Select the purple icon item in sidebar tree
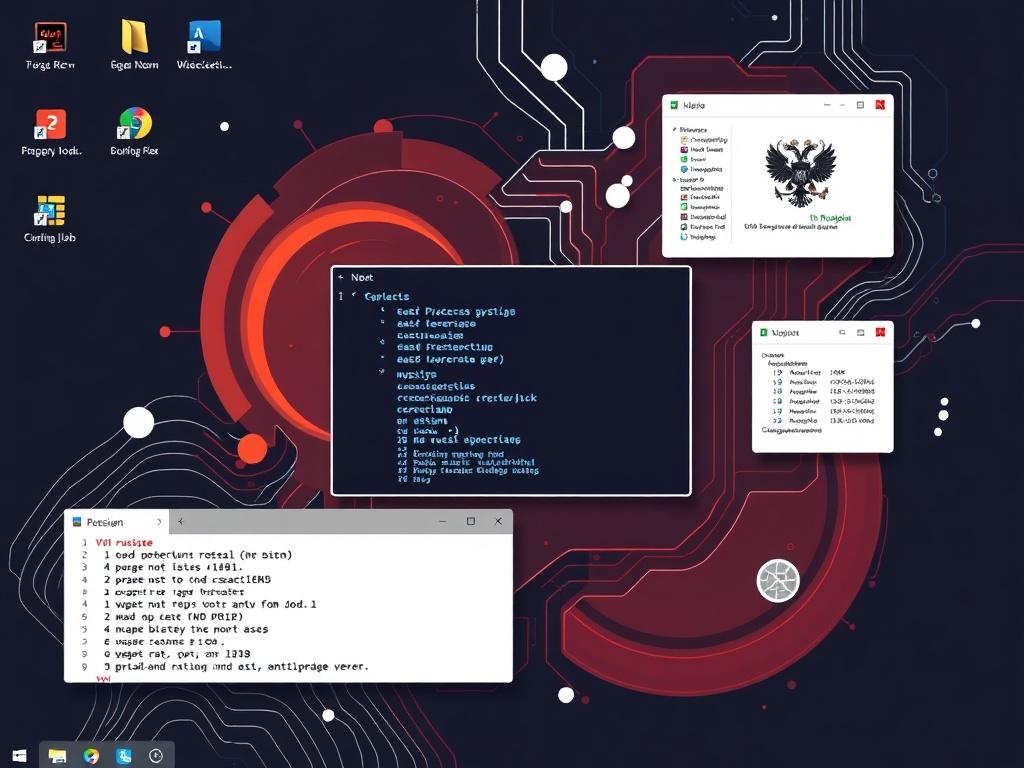Screen dimensions: 1024x768 click(x=684, y=149)
